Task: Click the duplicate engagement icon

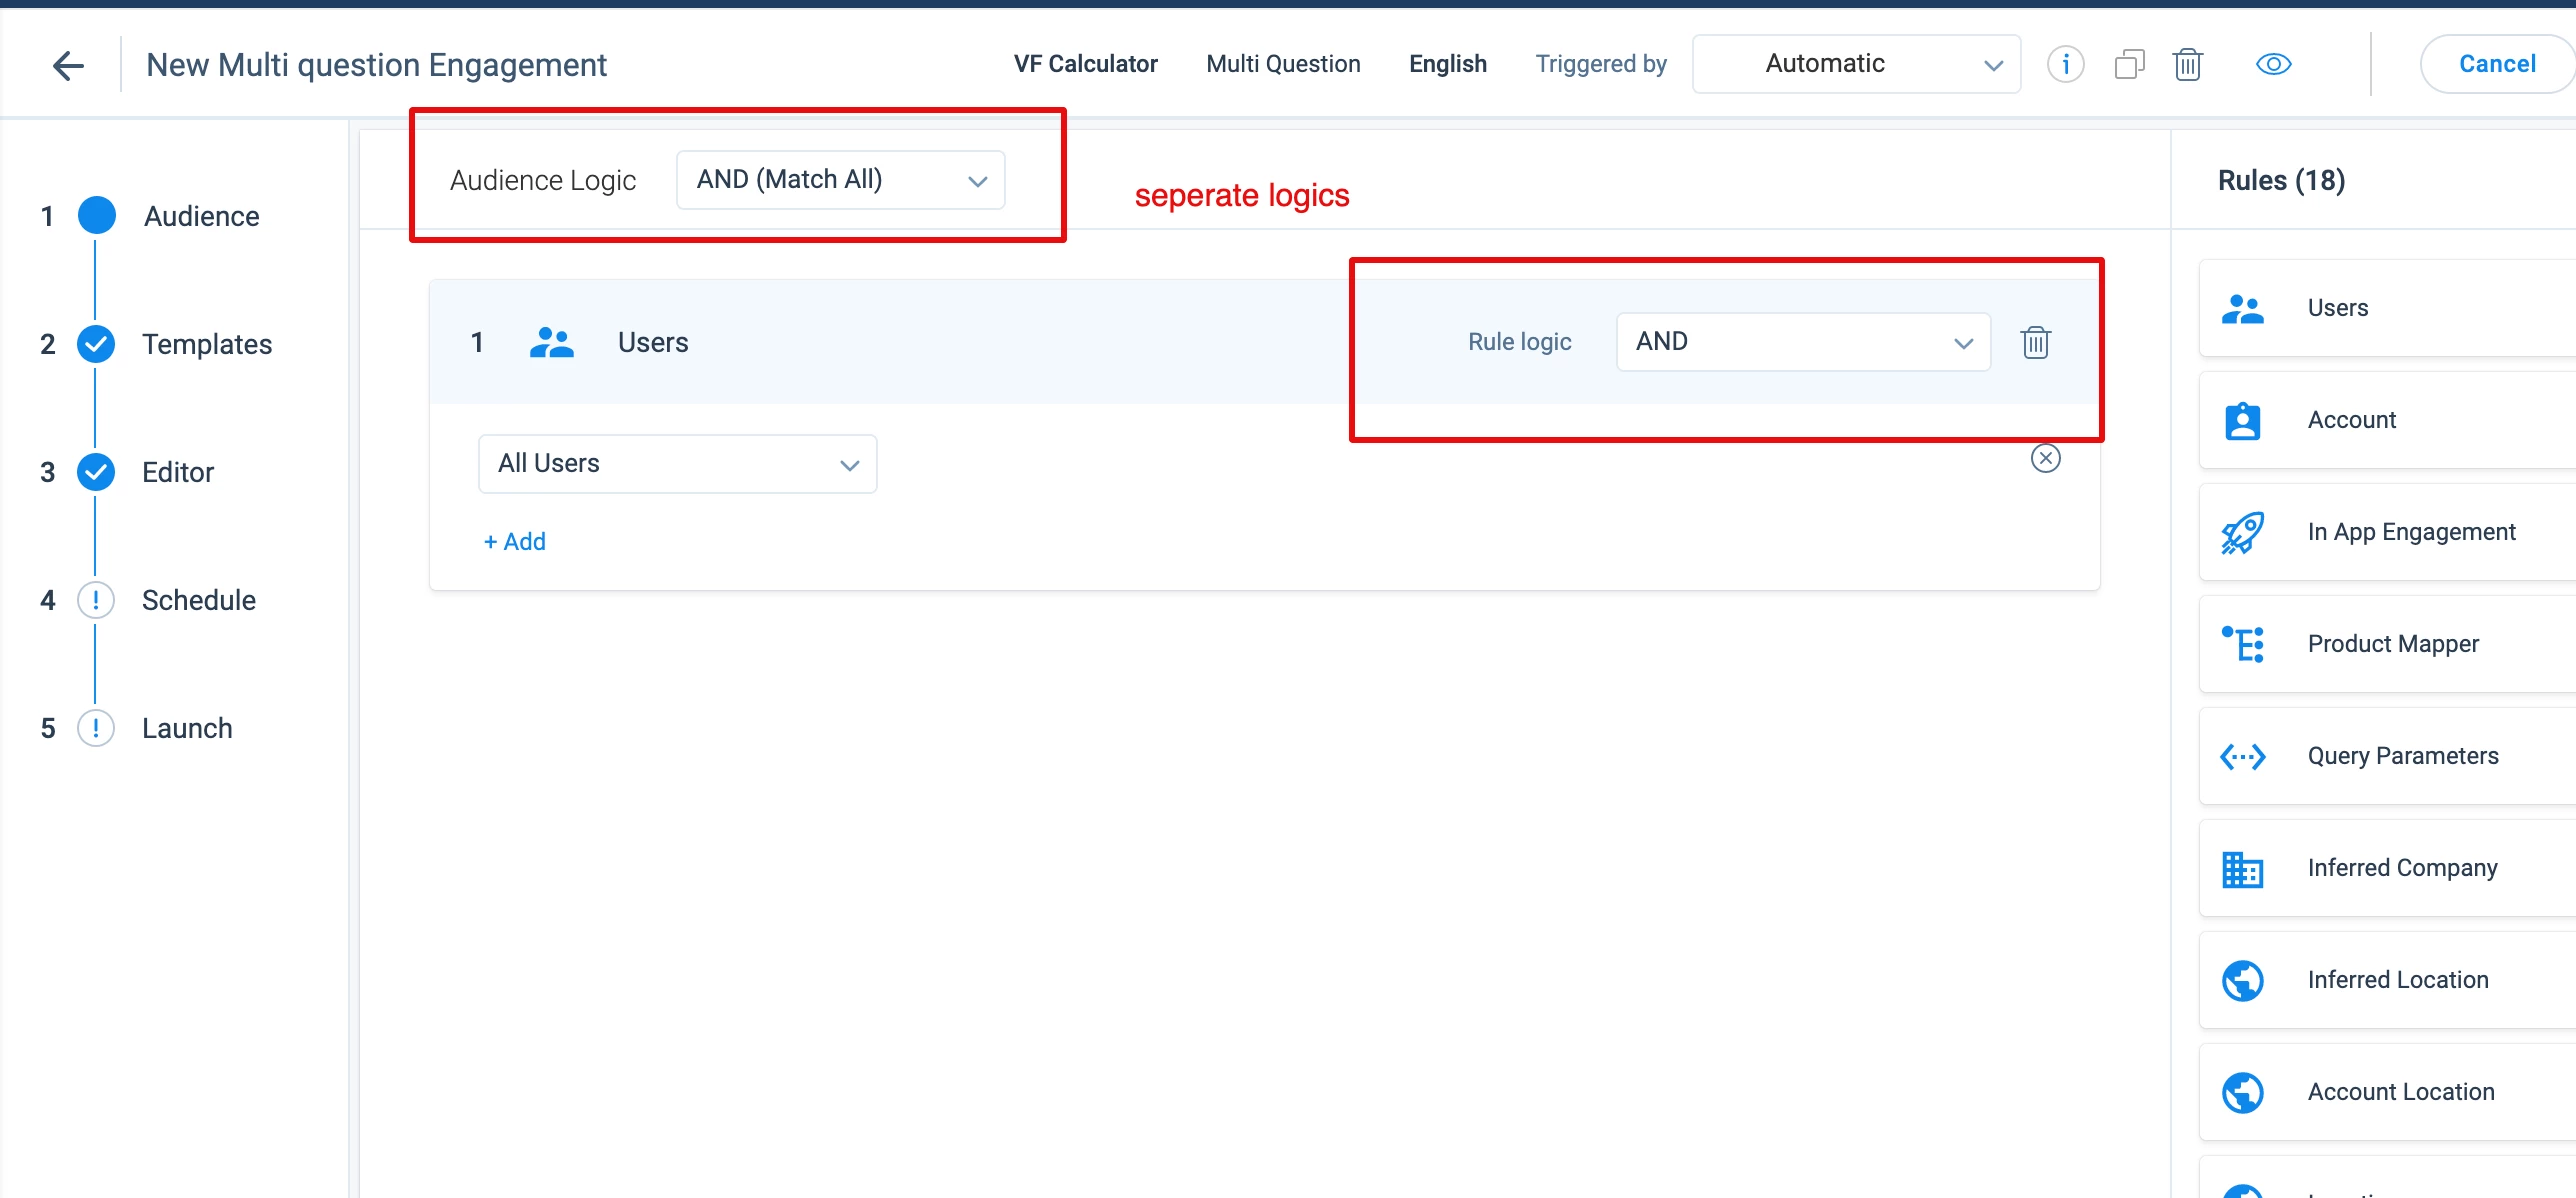Action: [2129, 65]
